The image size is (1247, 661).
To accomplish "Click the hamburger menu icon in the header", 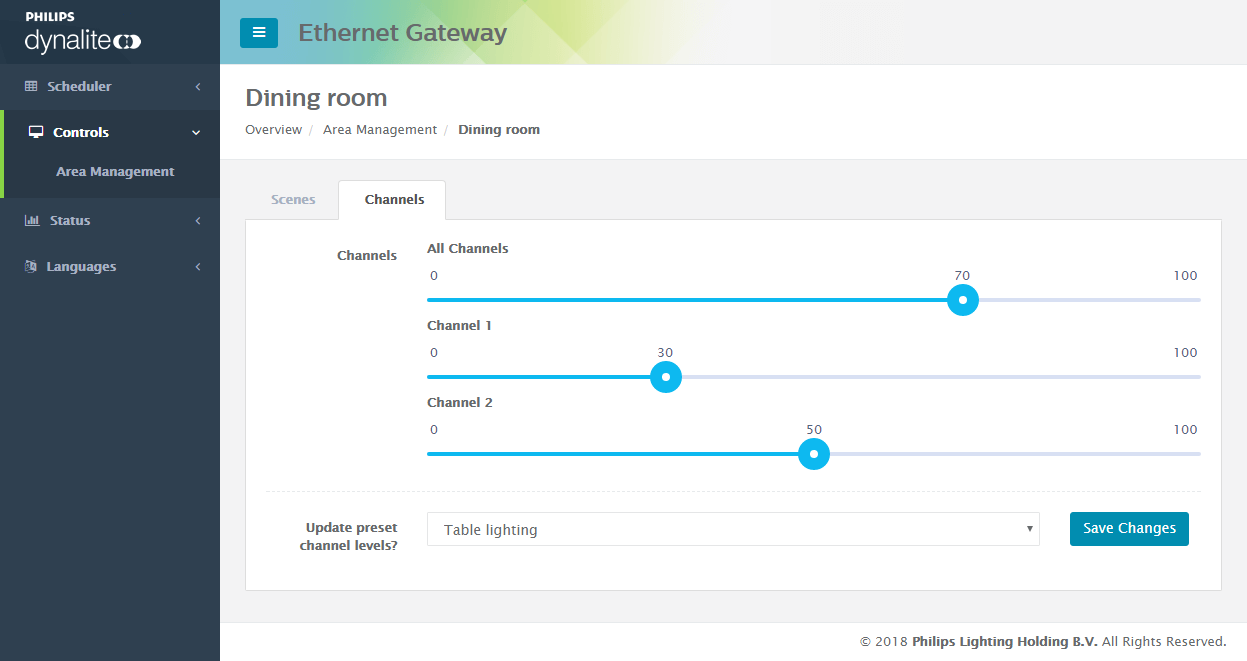I will (x=259, y=32).
